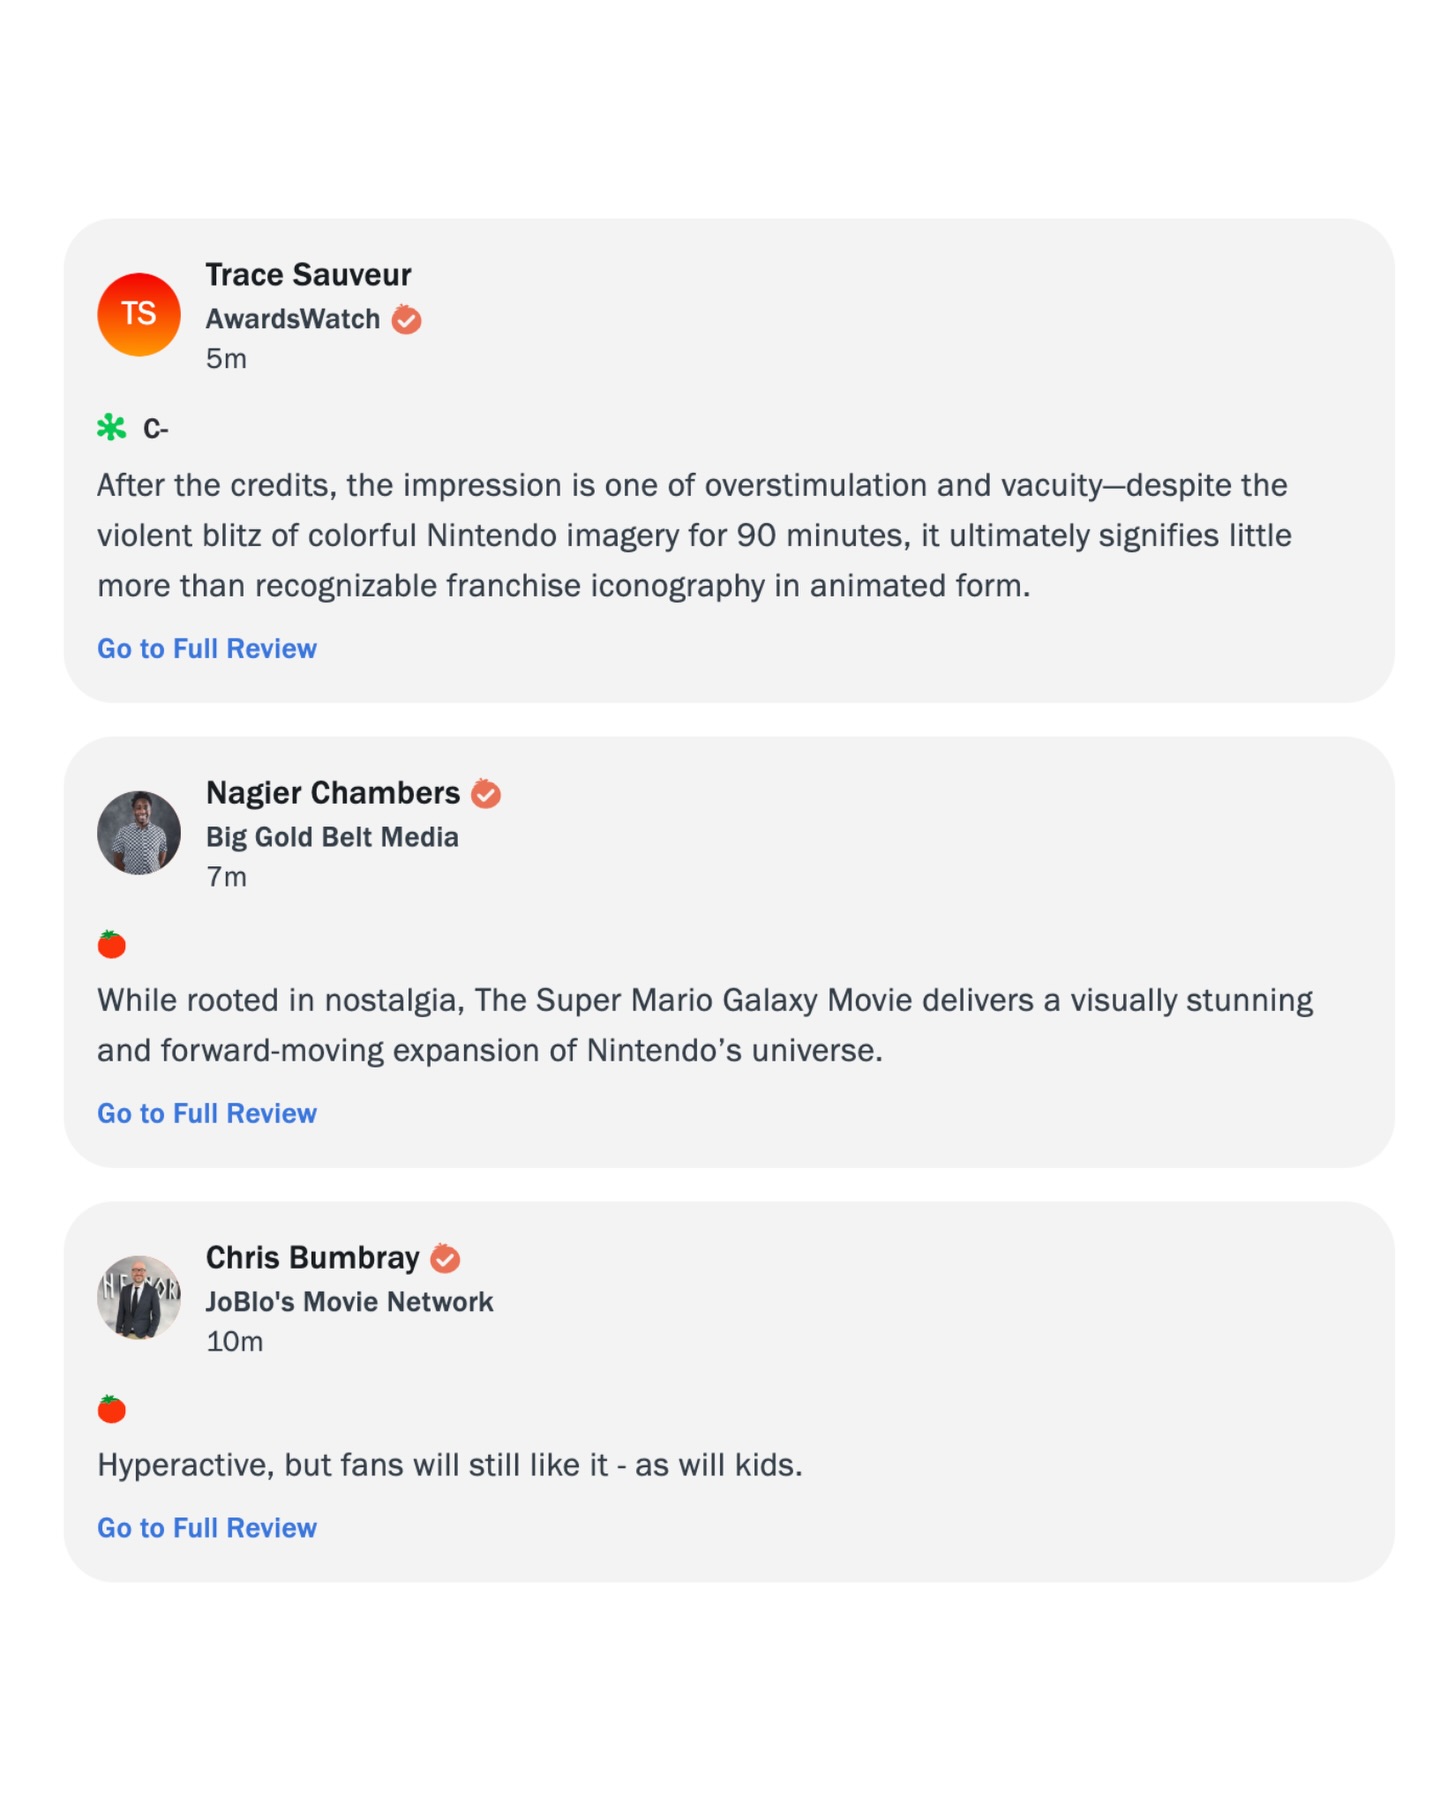1440x1798 pixels.
Task: Go to Full Review from Trace Sauveur
Action: click(x=207, y=649)
